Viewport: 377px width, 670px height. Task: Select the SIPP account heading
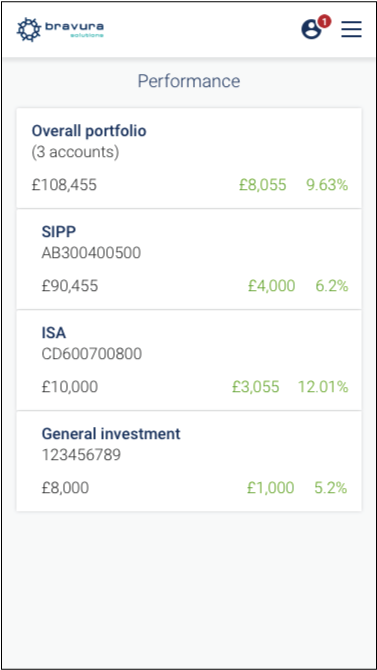pyautogui.click(x=59, y=232)
